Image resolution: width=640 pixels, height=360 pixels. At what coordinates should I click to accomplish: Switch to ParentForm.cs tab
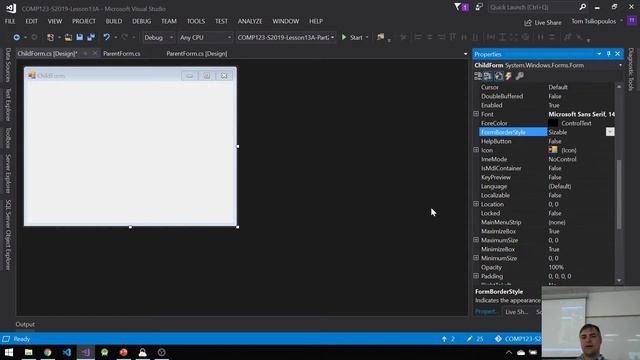pos(122,53)
